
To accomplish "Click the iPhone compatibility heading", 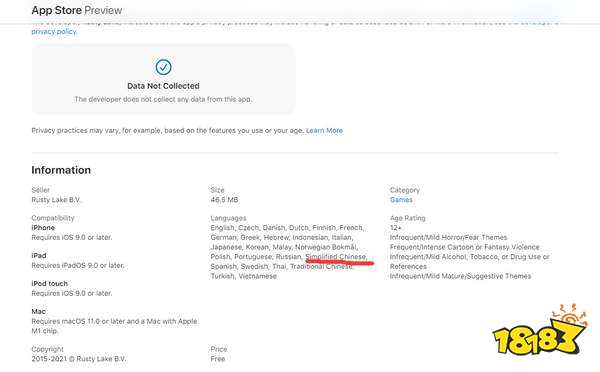I will (x=43, y=228).
